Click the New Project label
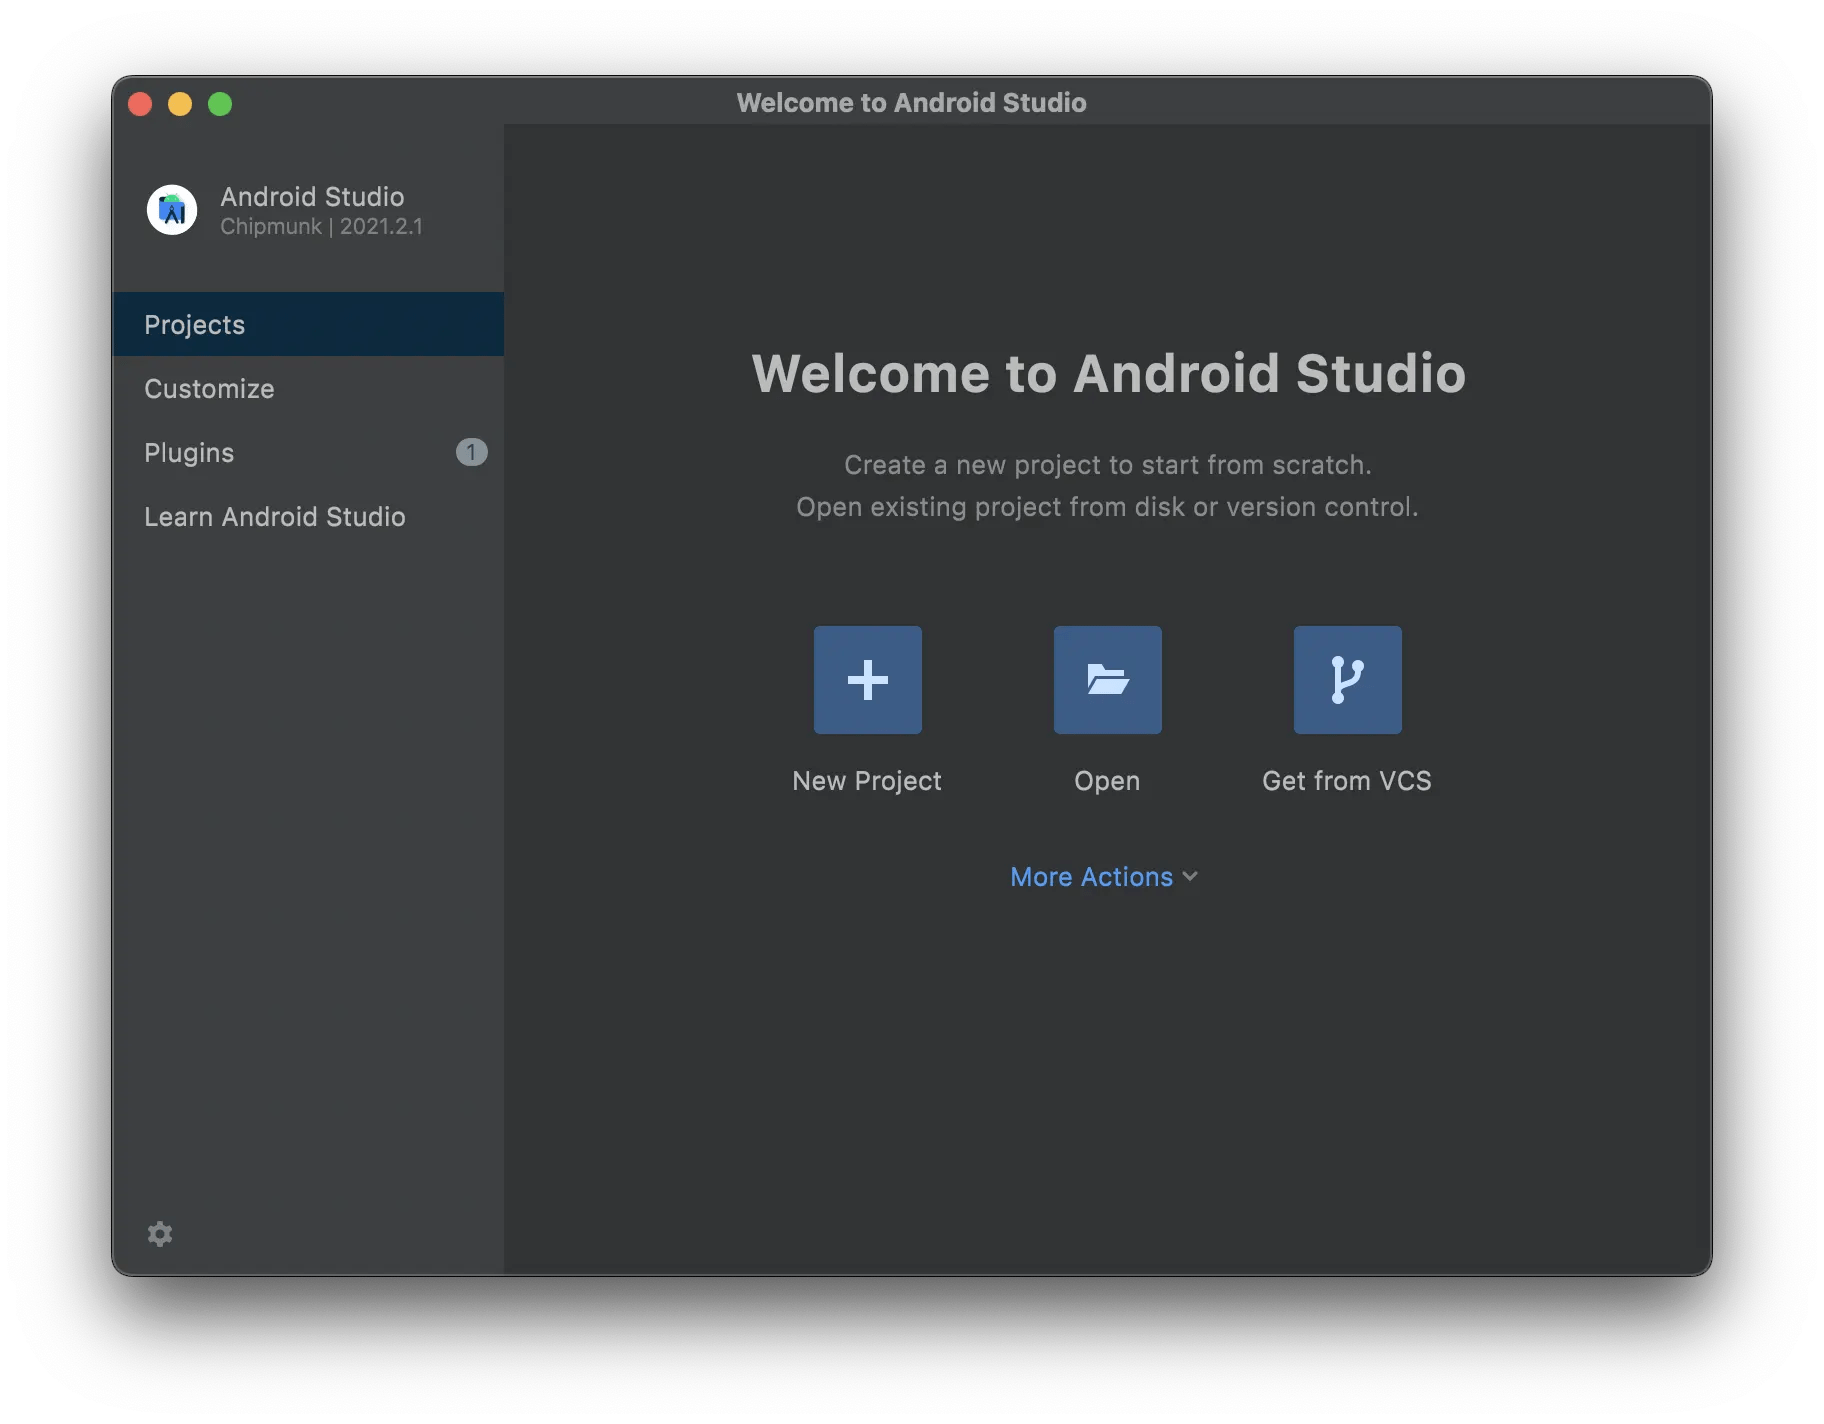Image resolution: width=1824 pixels, height=1424 pixels. pyautogui.click(x=867, y=781)
